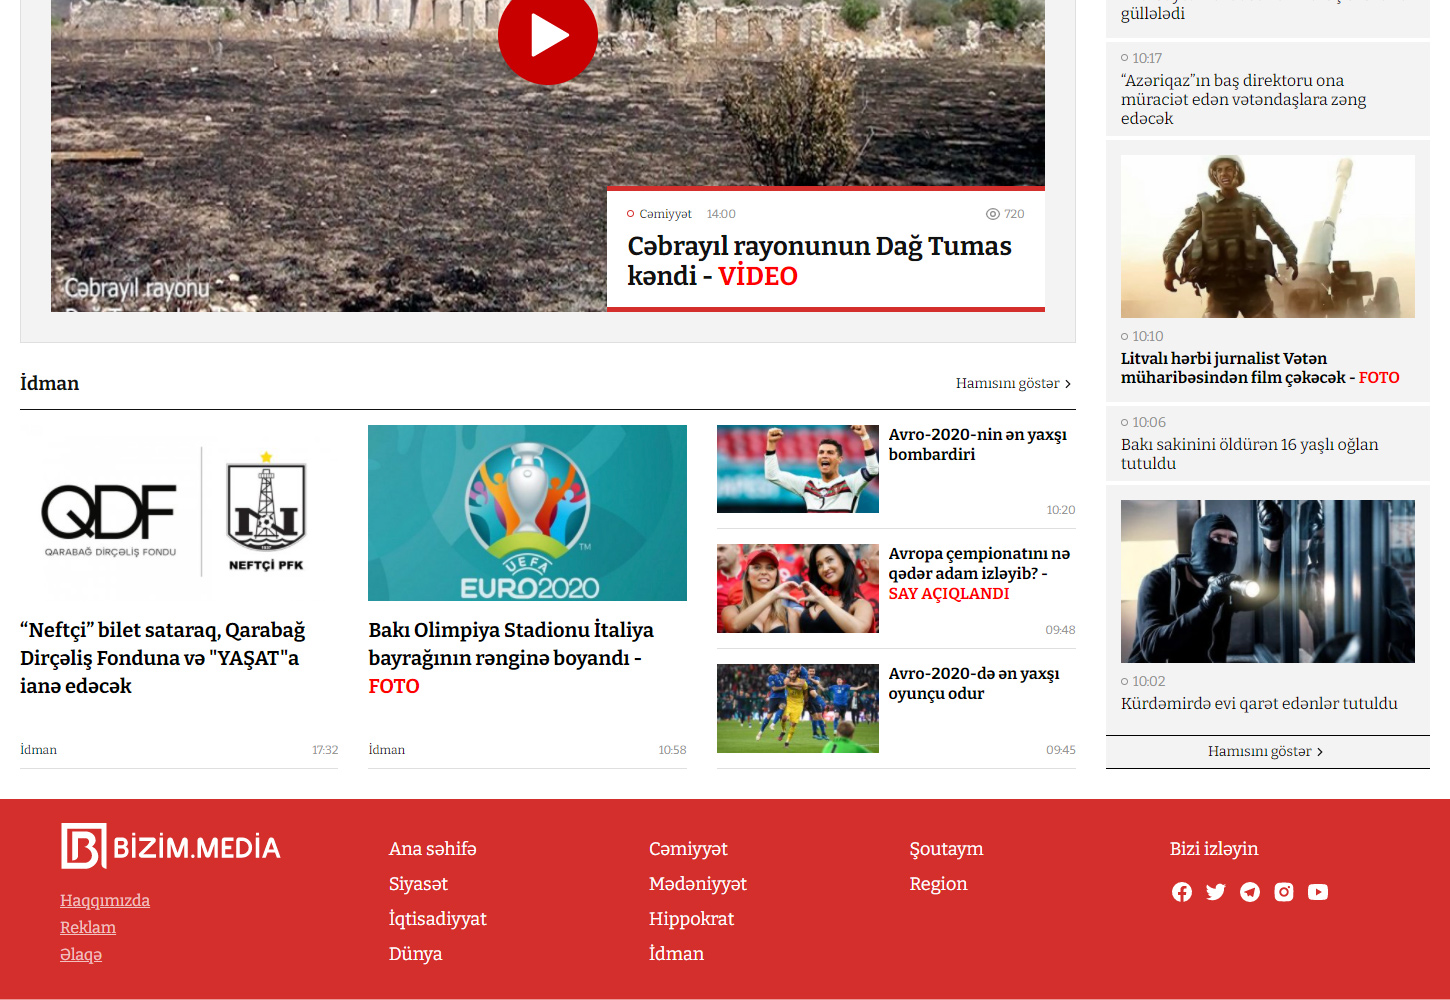Click the Bizim.Media footer logo
Viewport: 1450px width, 1000px height.
pos(171,847)
